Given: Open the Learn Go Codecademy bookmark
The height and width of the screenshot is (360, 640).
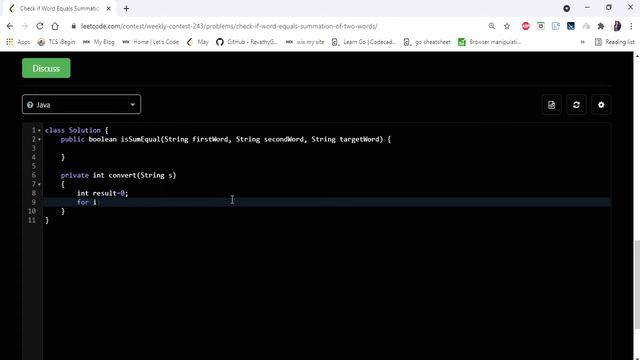Looking at the screenshot, I should point(364,42).
